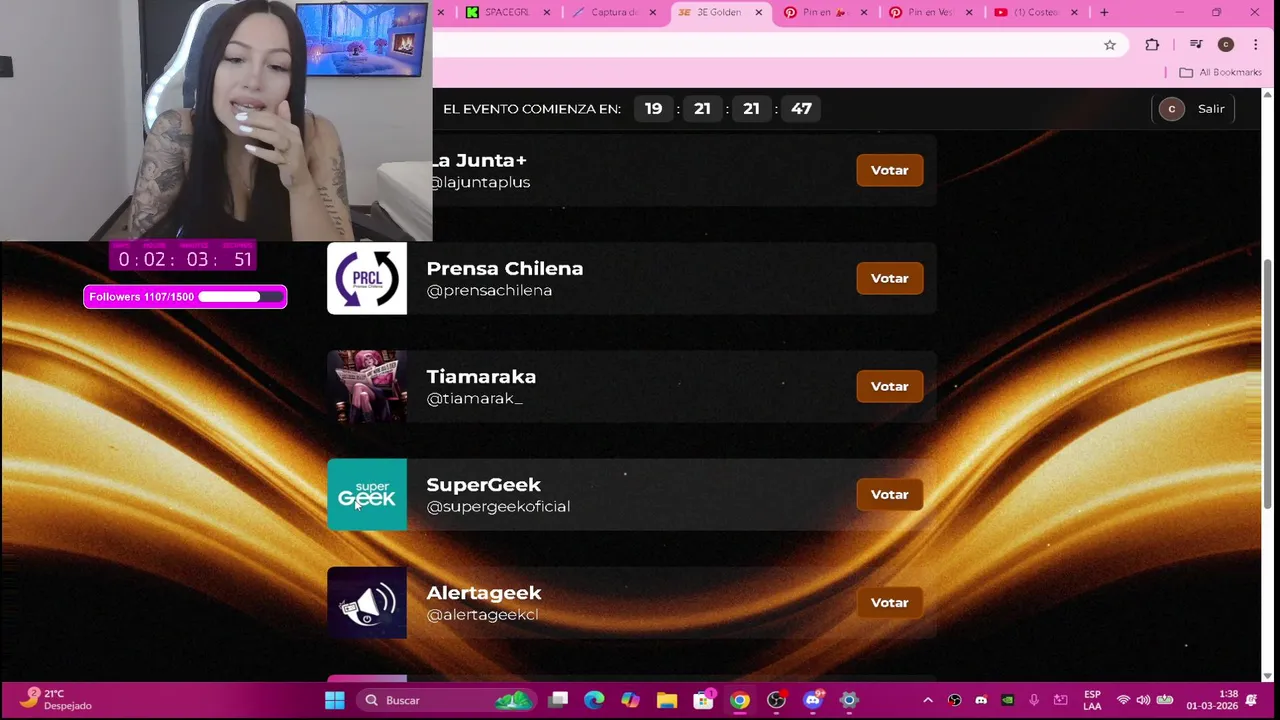Vote for SuperGeek
The image size is (1280, 720).
[889, 494]
